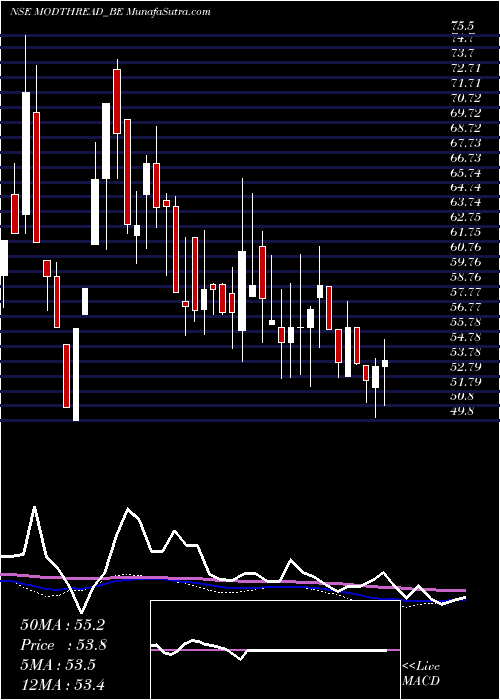Click the NSE MODTHREAD_BE chart title
The width and height of the screenshot is (500, 700).
coord(110,12)
